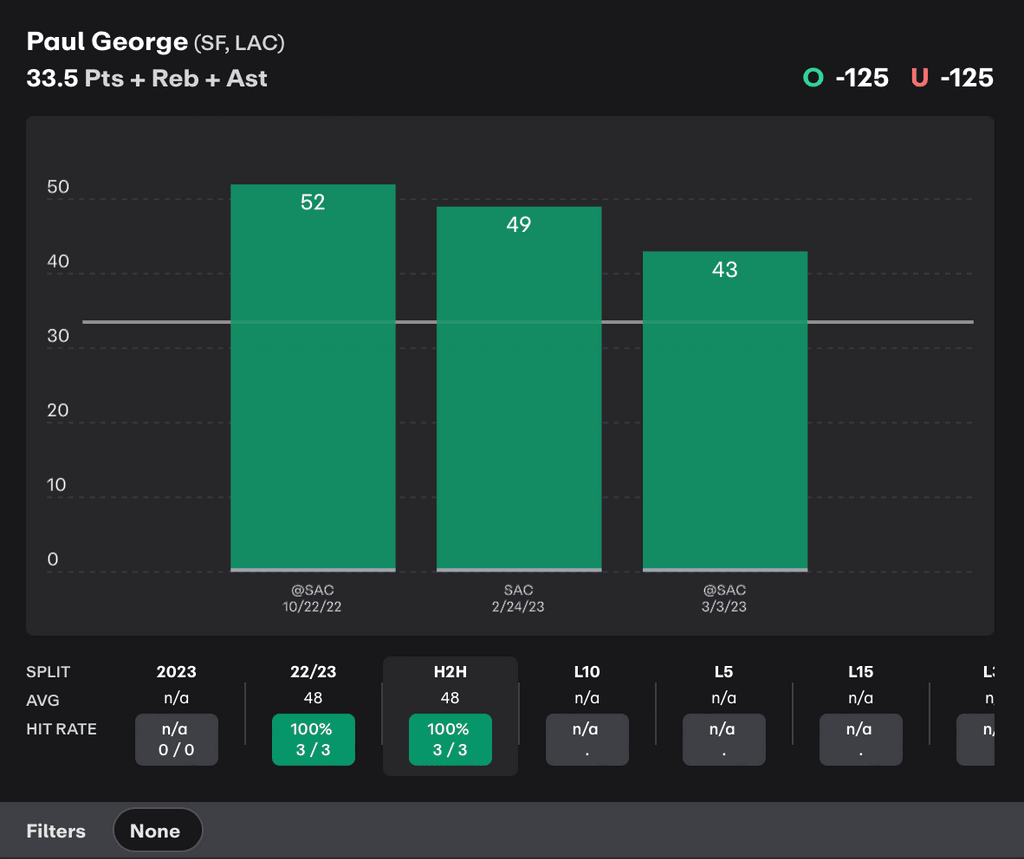Image resolution: width=1024 pixels, height=859 pixels.
Task: Click the 22/23 hit rate 100% box
Action: point(313,739)
